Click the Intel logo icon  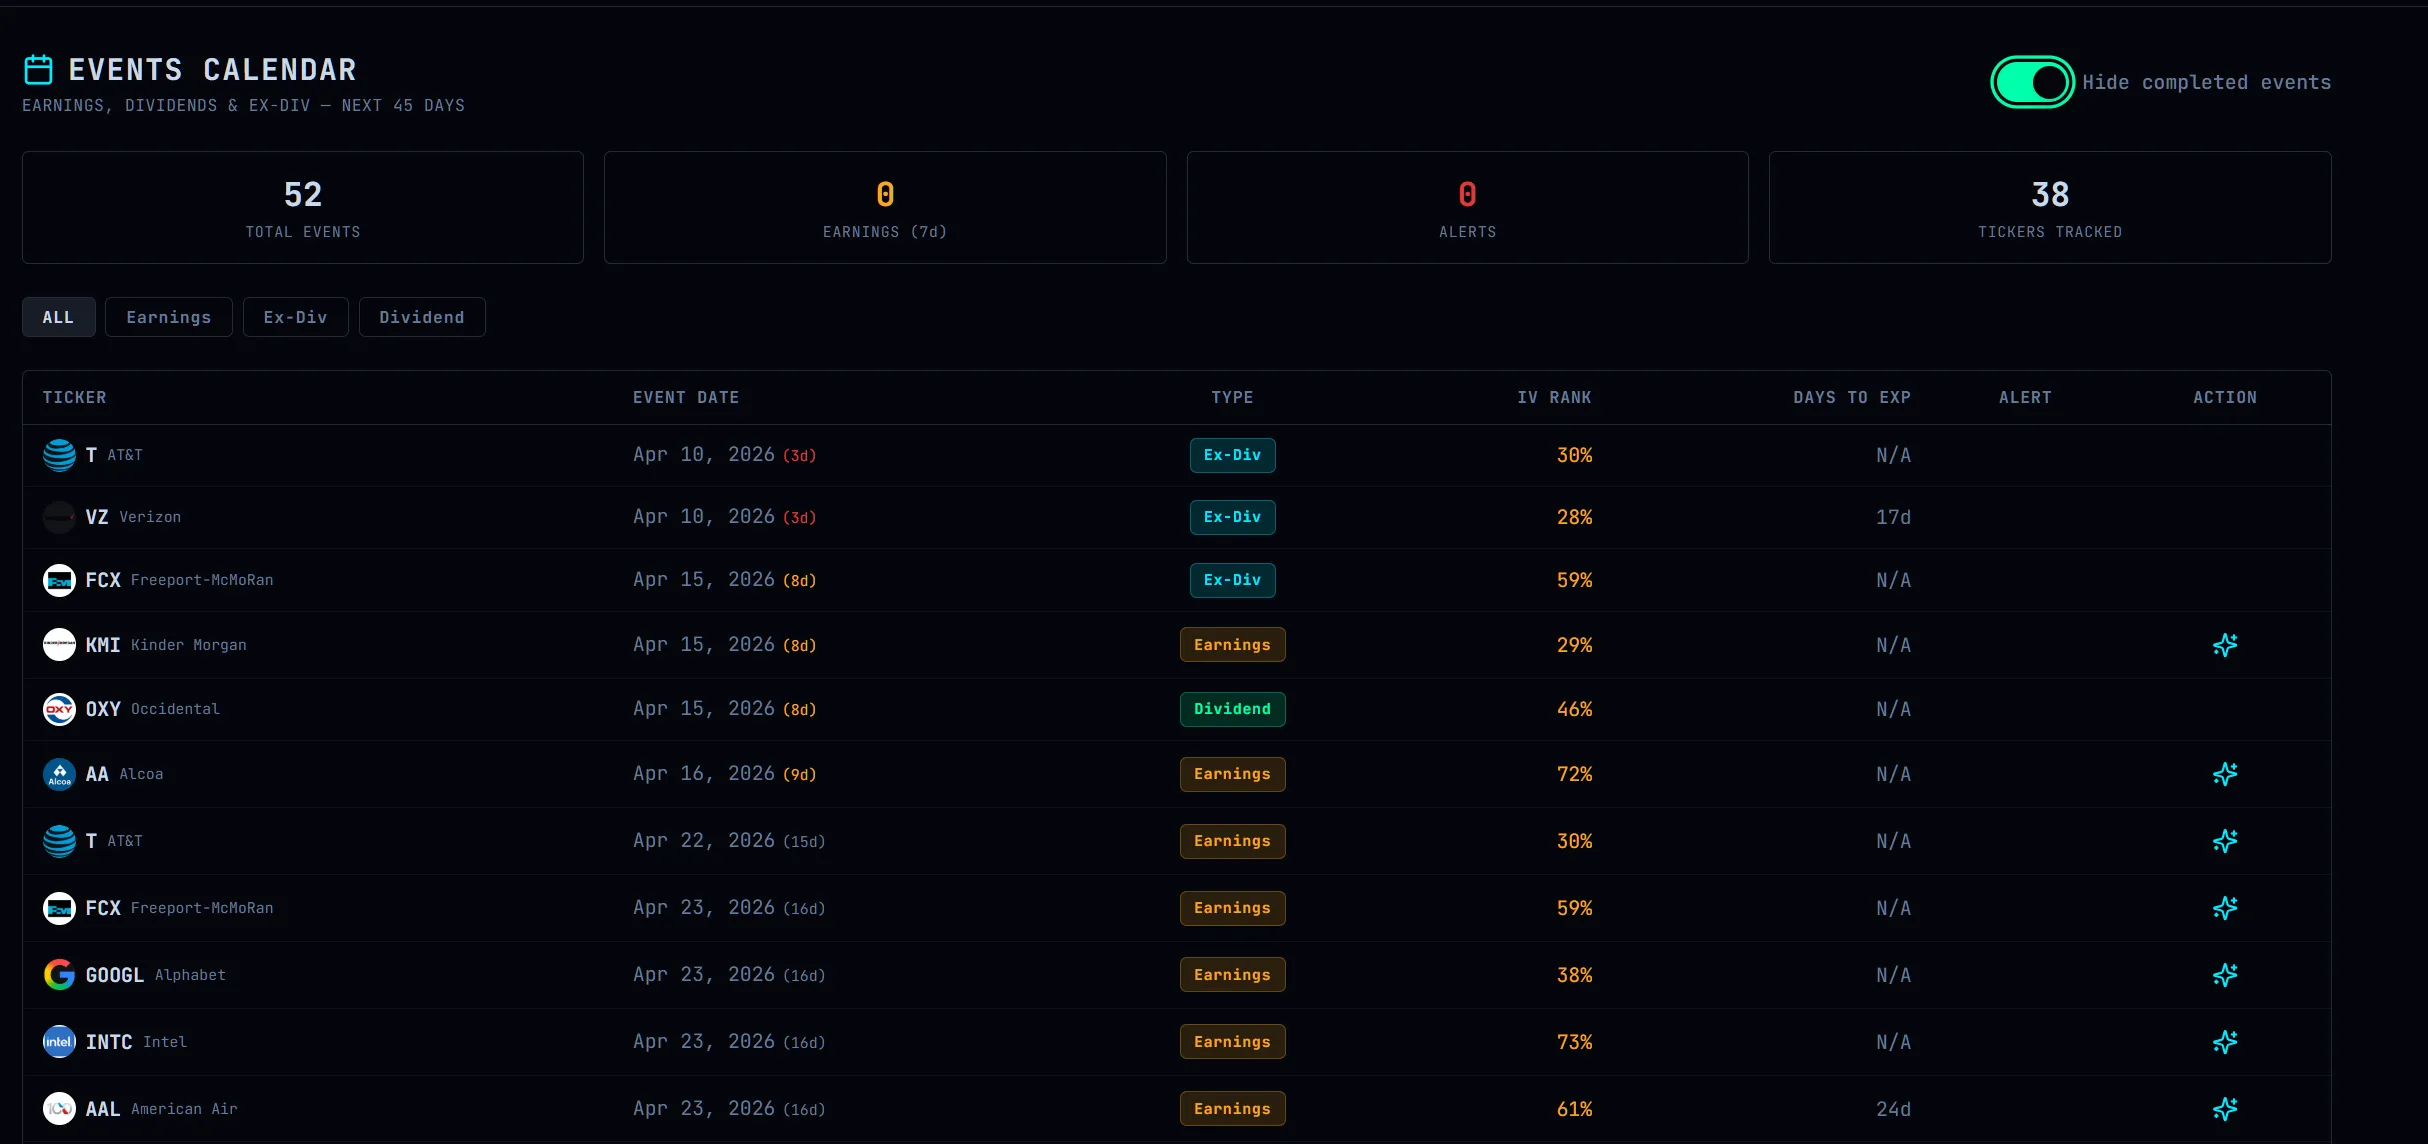[59, 1042]
